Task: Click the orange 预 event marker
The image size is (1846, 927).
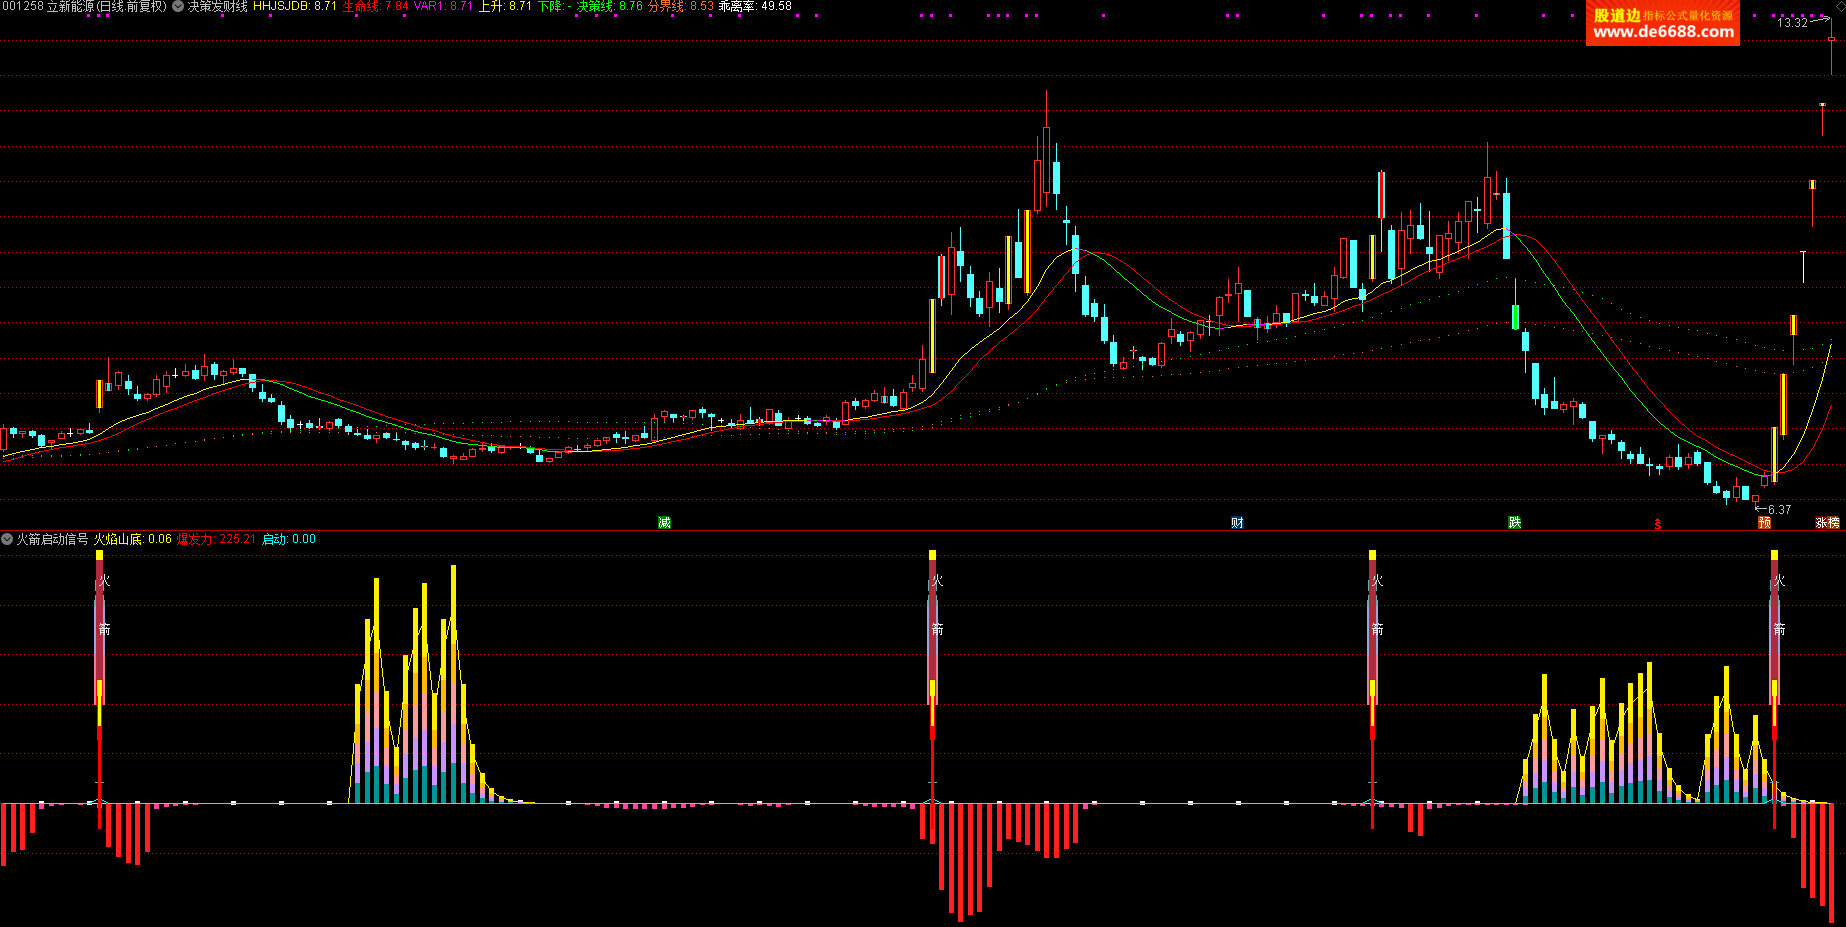Action: (x=1764, y=523)
